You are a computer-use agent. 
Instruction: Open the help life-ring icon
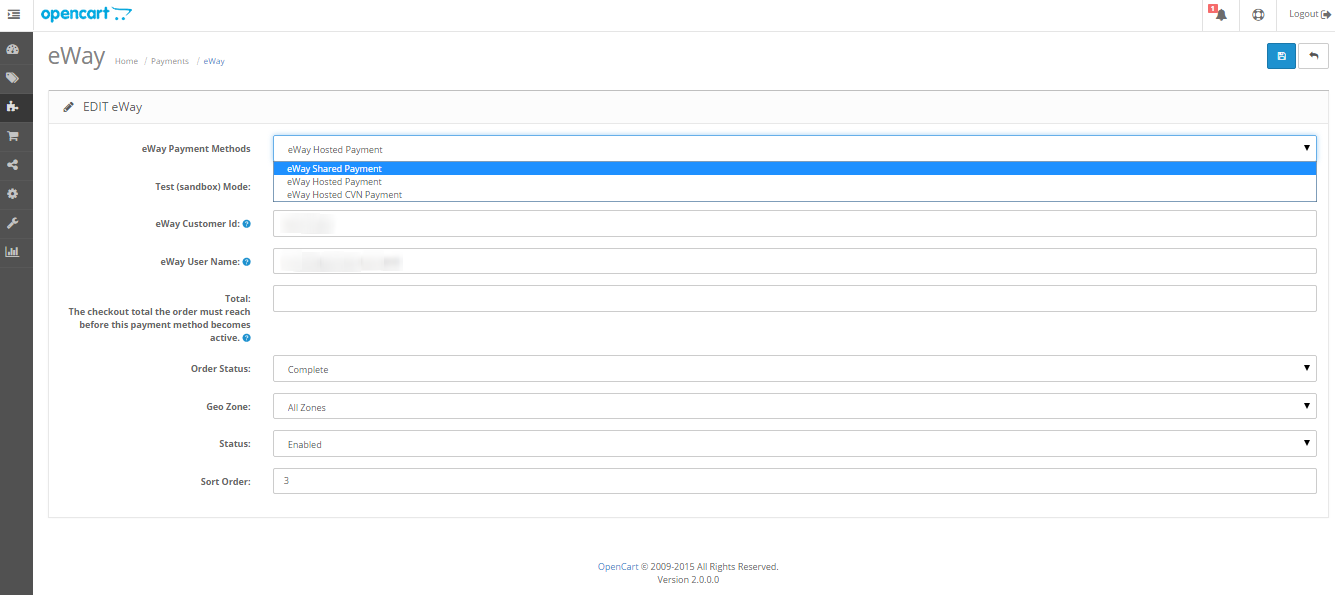coord(1258,14)
